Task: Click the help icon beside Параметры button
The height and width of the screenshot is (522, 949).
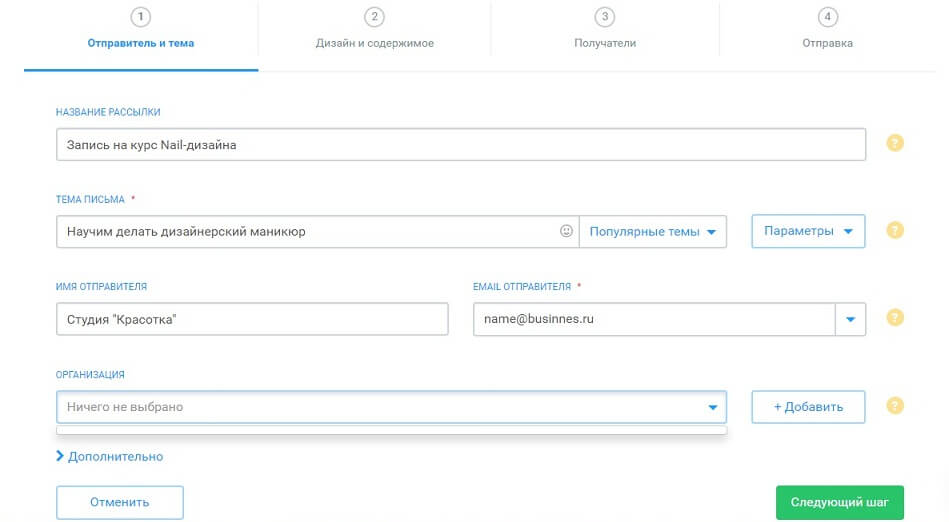Action: pyautogui.click(x=895, y=231)
